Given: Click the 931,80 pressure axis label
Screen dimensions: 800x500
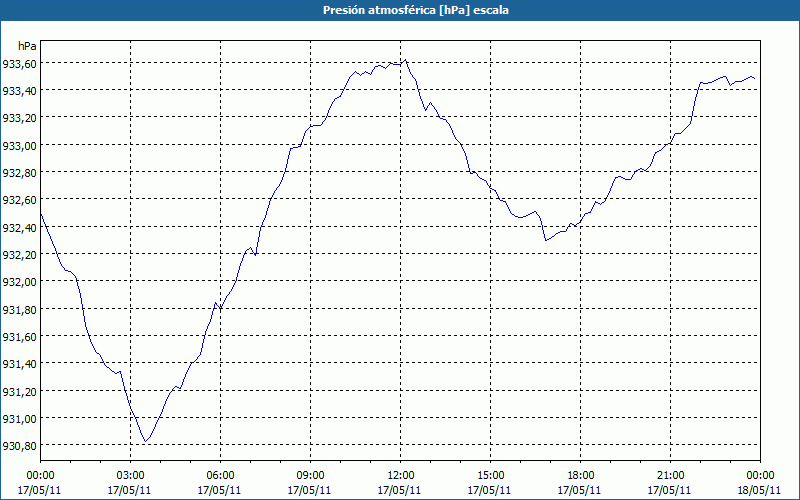Looking at the screenshot, I should point(19,310).
